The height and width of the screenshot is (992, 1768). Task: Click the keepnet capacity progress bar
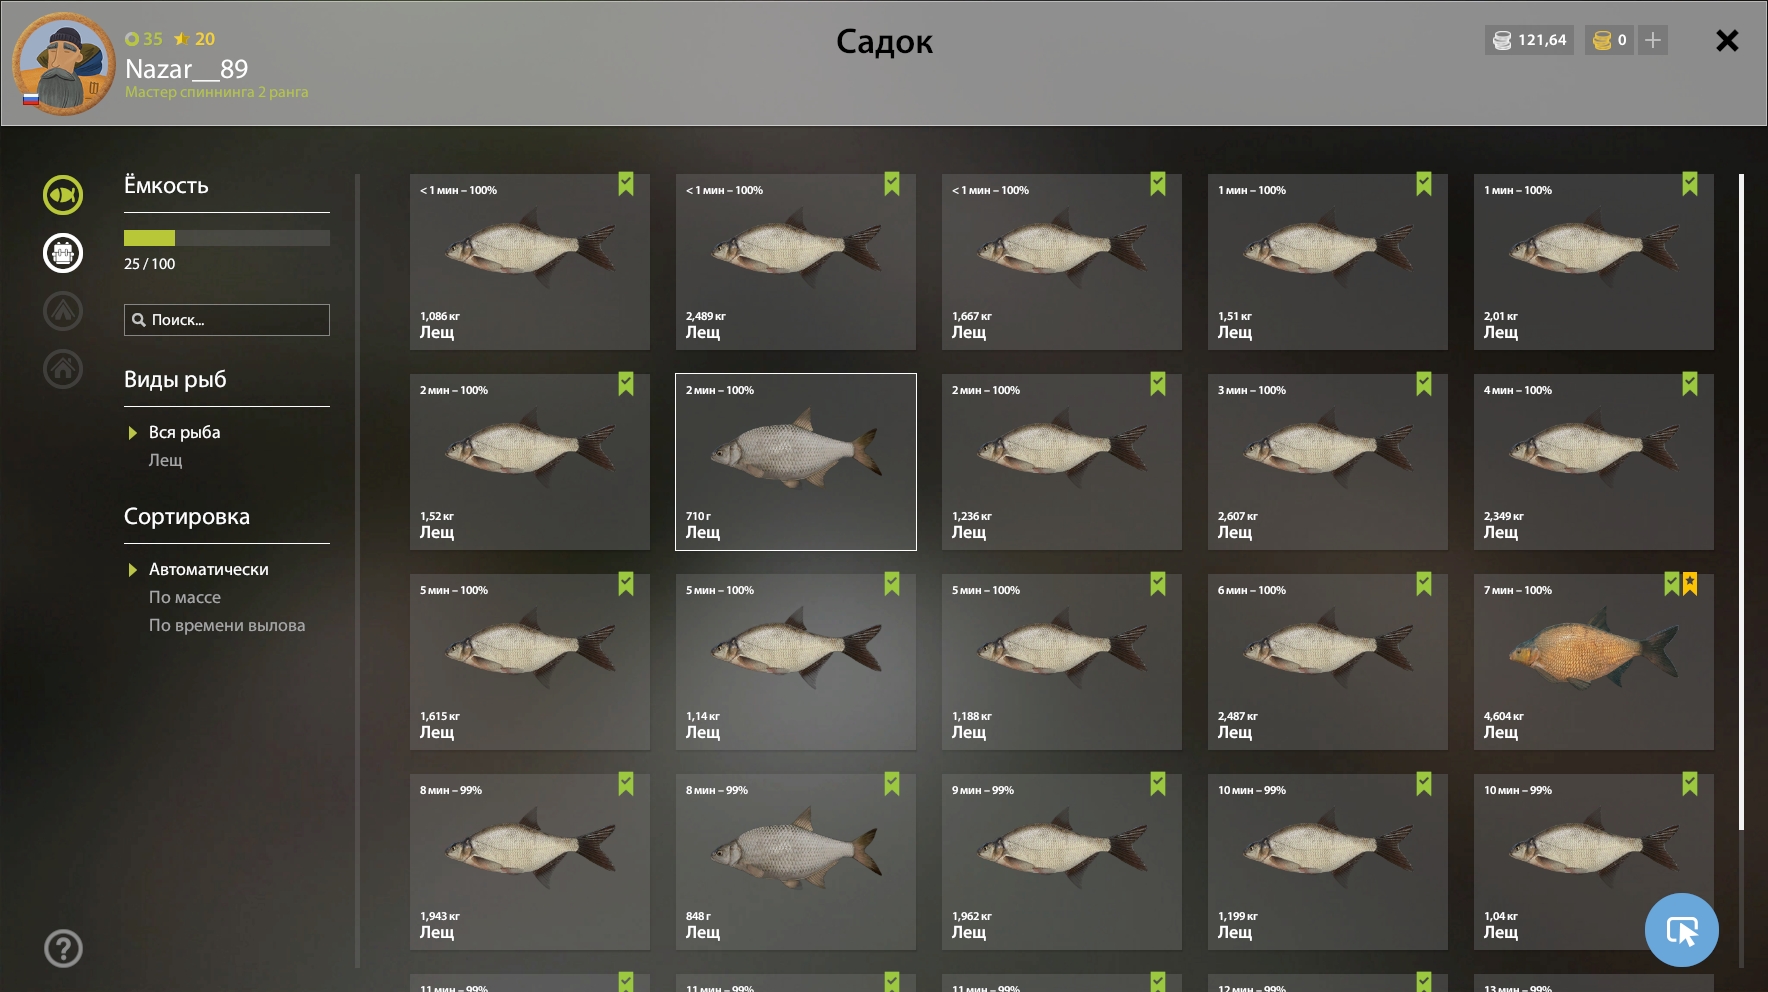[x=227, y=238]
